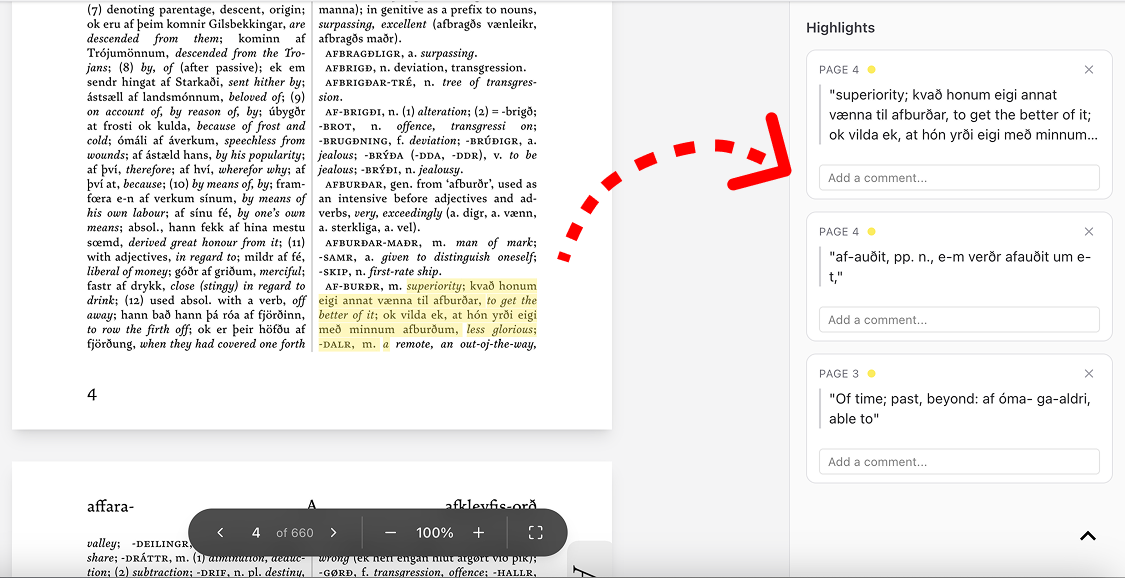1125x578 pixels.
Task: Advance to next page with right chevron
Action: pos(333,532)
